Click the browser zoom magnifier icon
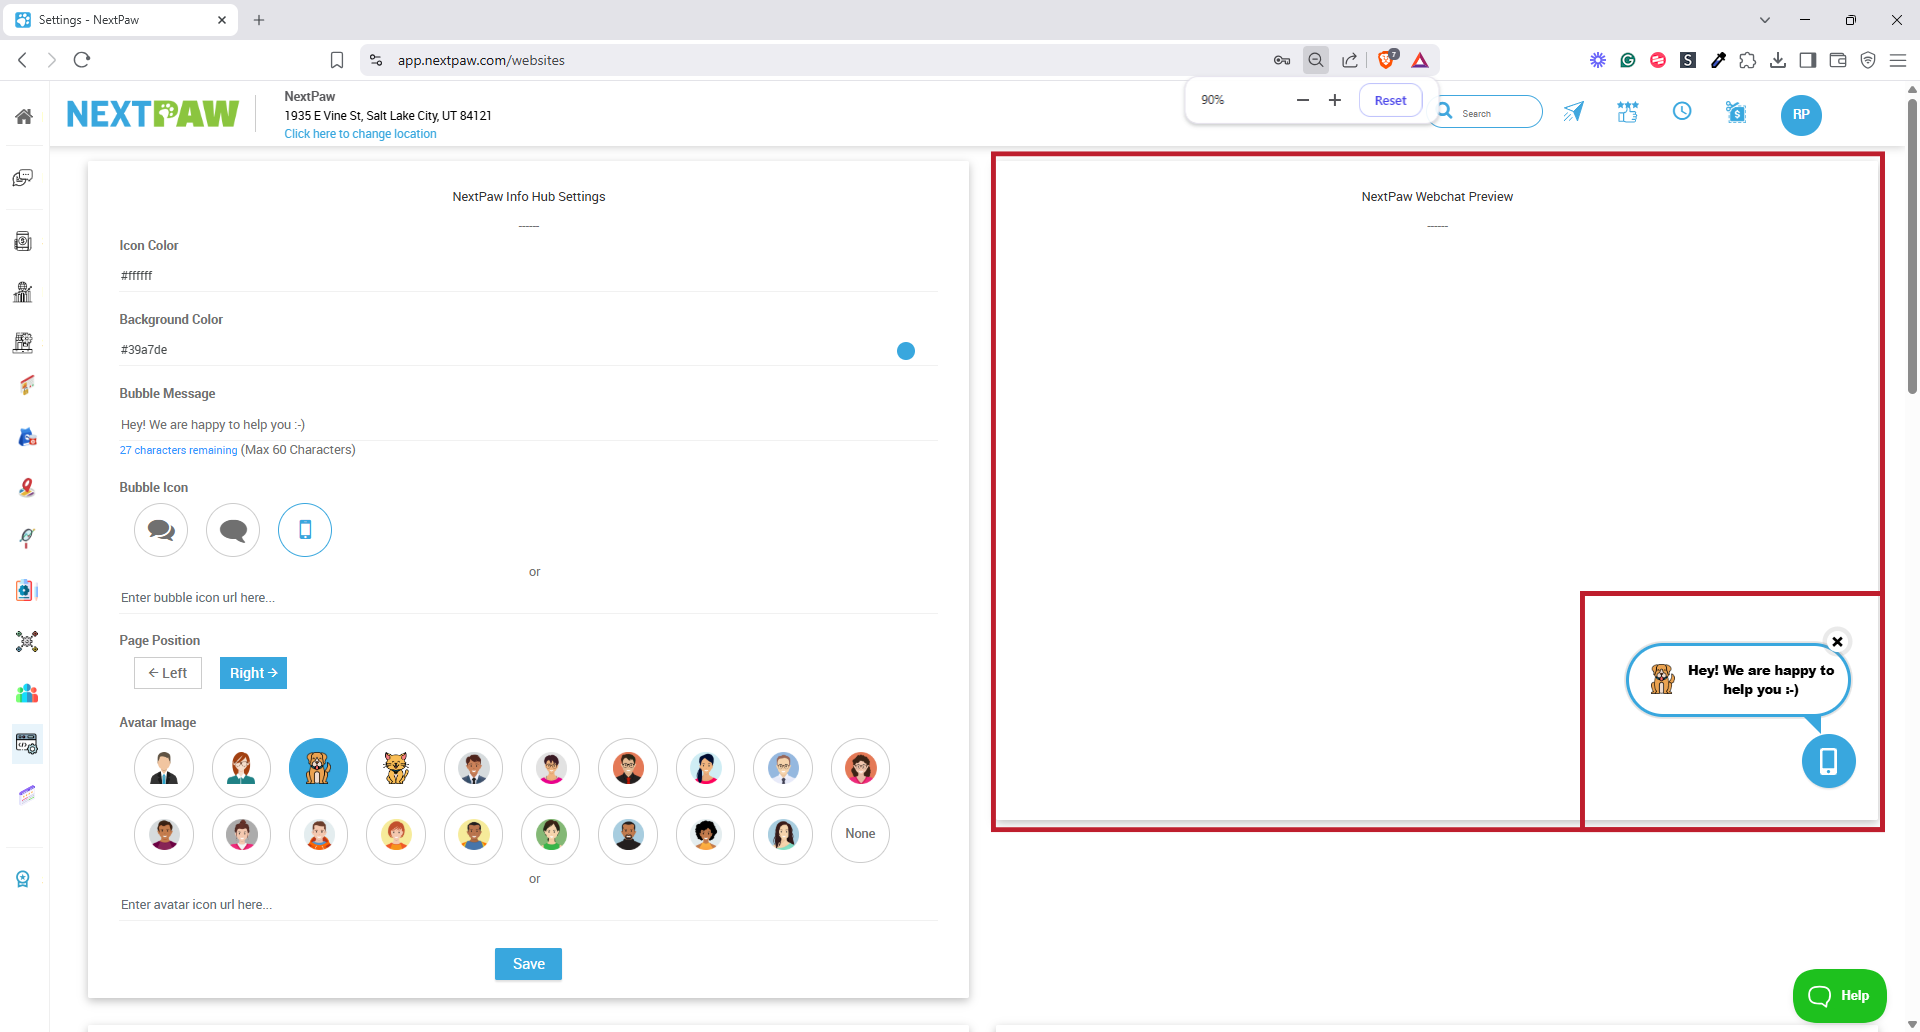 tap(1316, 60)
